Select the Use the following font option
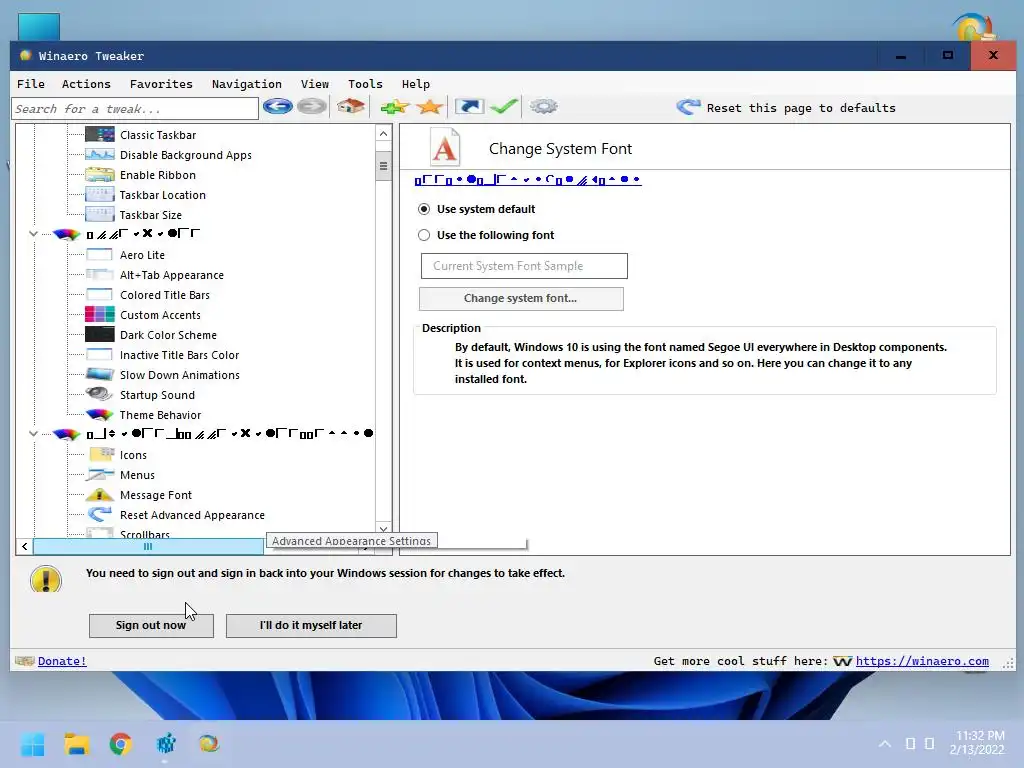 coord(424,235)
